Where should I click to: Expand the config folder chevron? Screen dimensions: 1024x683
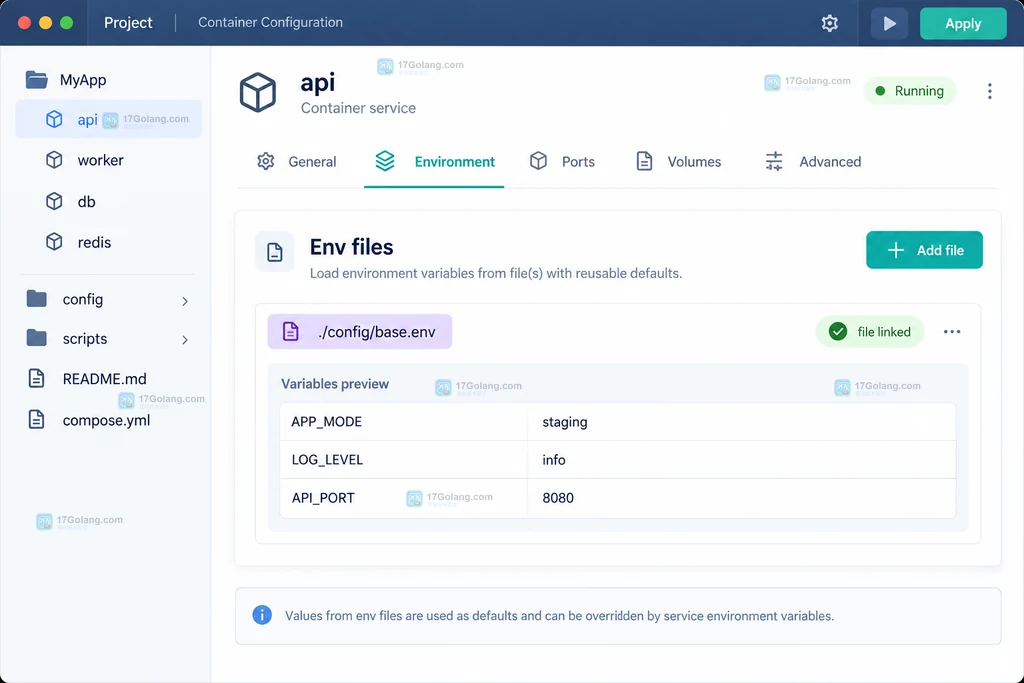click(x=185, y=301)
